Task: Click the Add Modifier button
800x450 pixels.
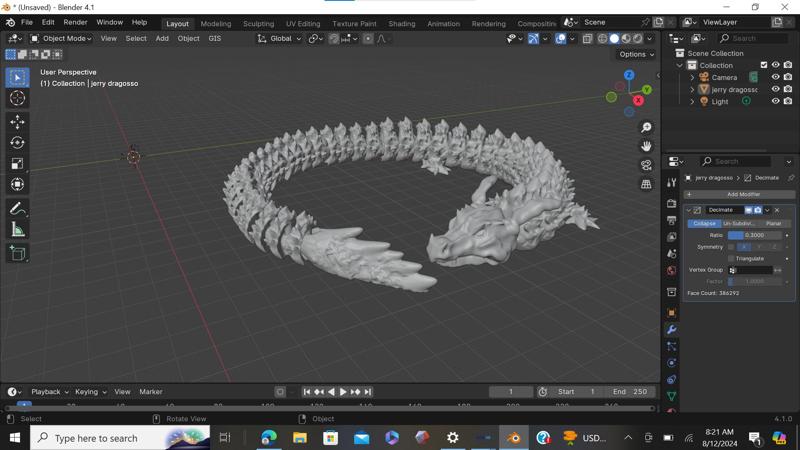Action: (739, 194)
